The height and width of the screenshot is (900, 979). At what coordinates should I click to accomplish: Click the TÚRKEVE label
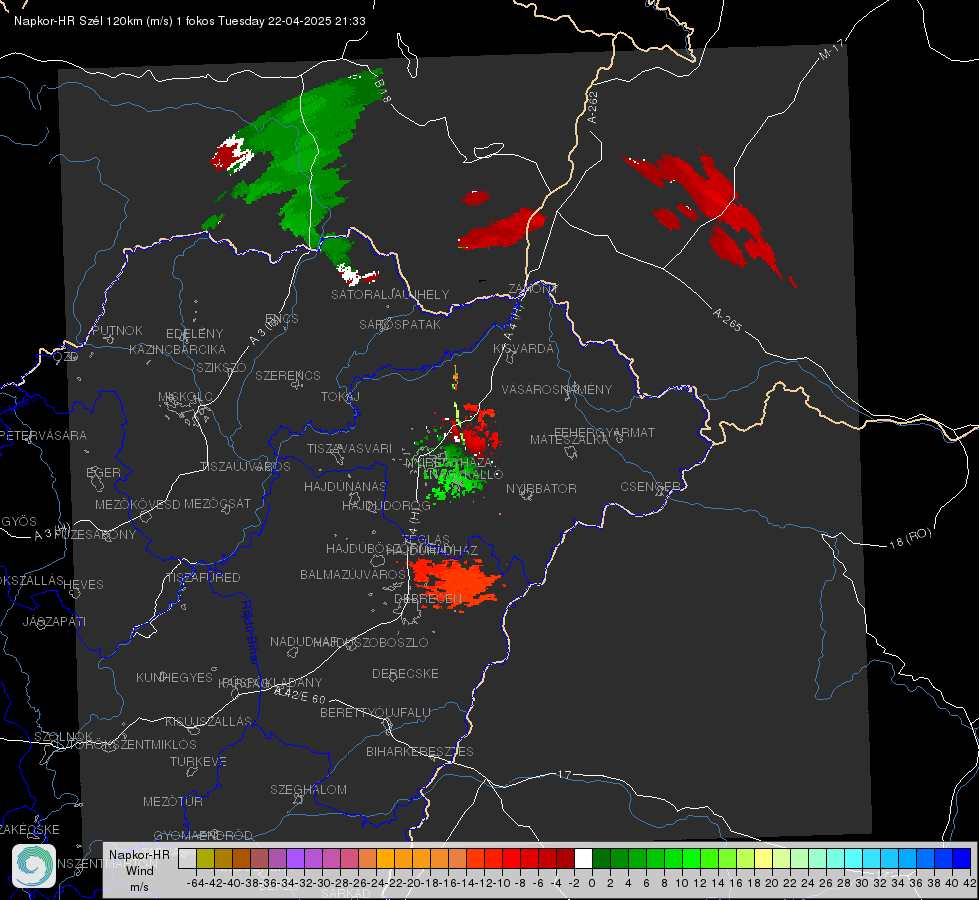199,761
